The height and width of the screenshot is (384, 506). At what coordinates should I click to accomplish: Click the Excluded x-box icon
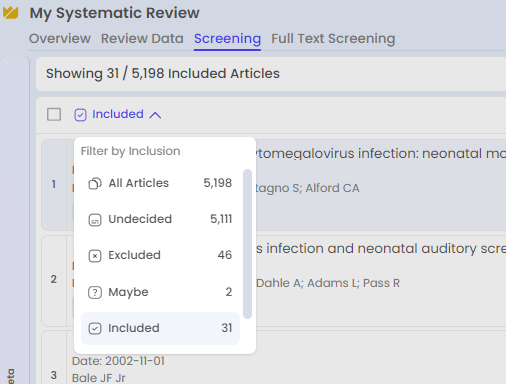95,256
